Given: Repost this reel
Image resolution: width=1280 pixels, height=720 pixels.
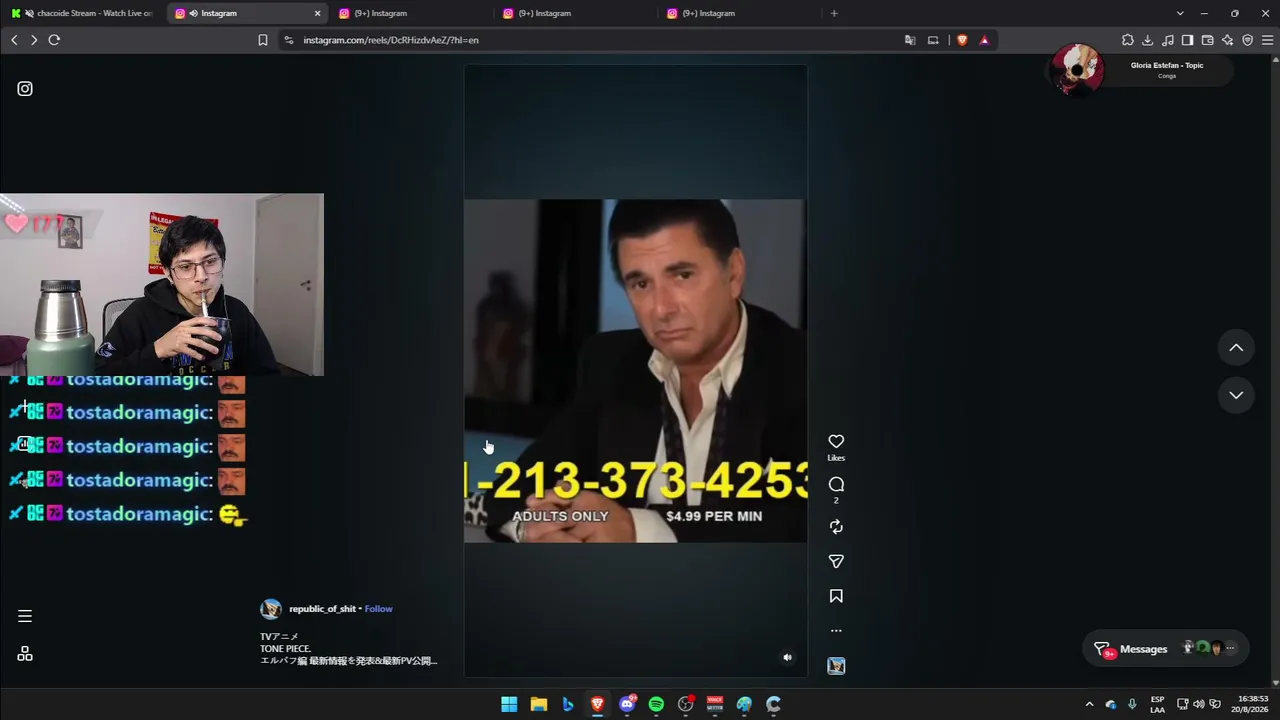Looking at the screenshot, I should 836,527.
